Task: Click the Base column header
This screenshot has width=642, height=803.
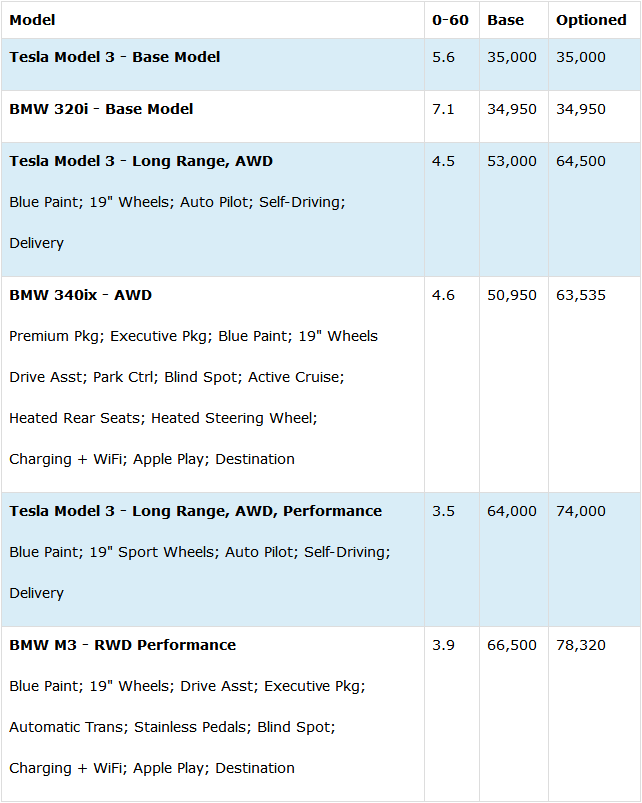Action: [505, 20]
